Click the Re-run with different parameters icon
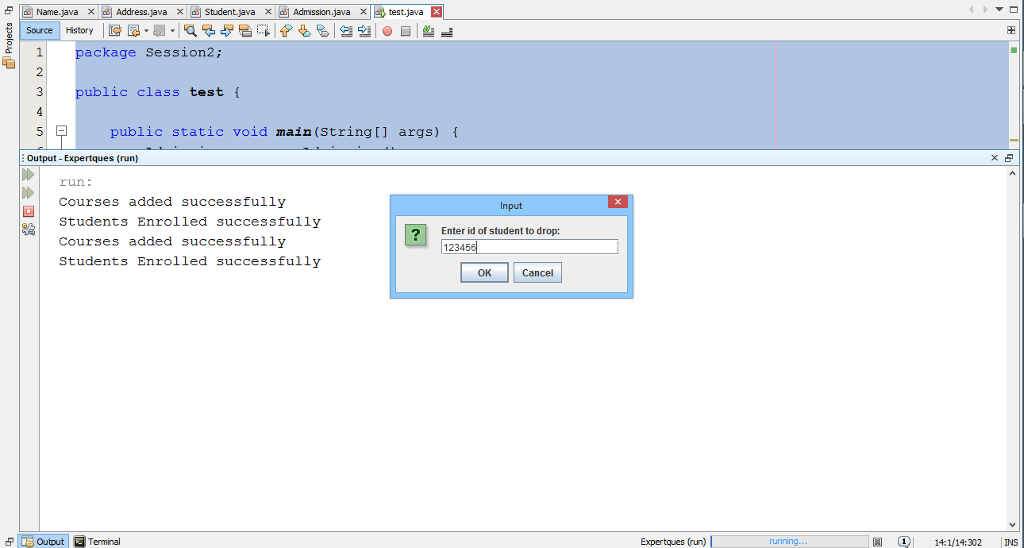The width and height of the screenshot is (1024, 548). coord(27,193)
